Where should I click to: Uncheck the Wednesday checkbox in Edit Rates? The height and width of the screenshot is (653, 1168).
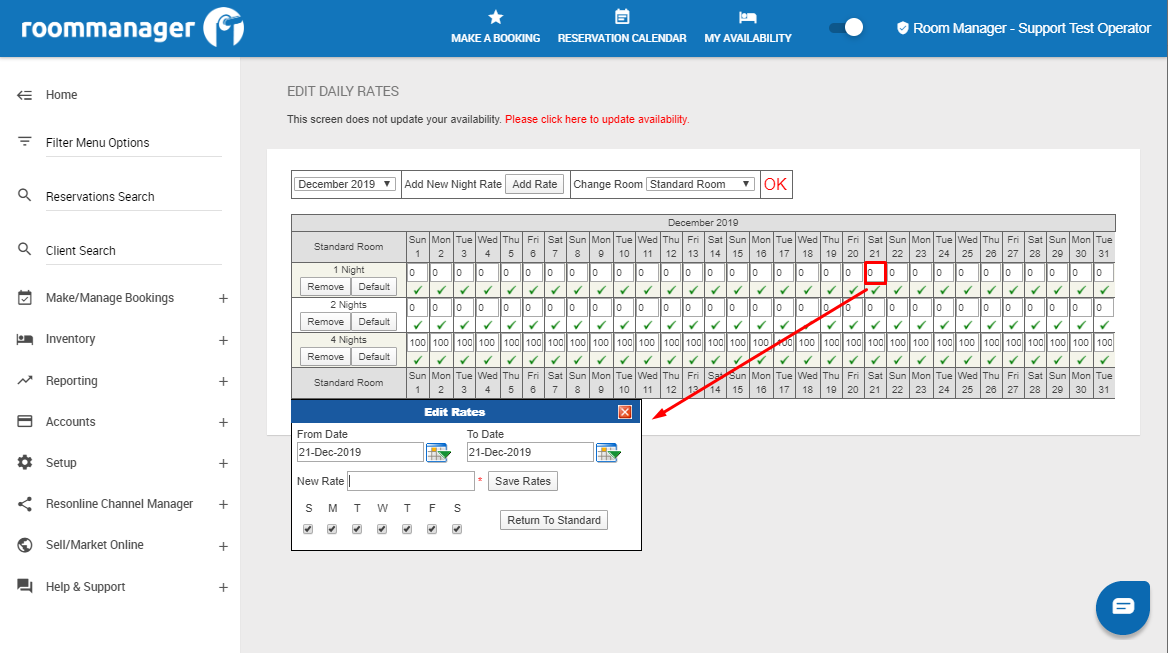[x=382, y=529]
